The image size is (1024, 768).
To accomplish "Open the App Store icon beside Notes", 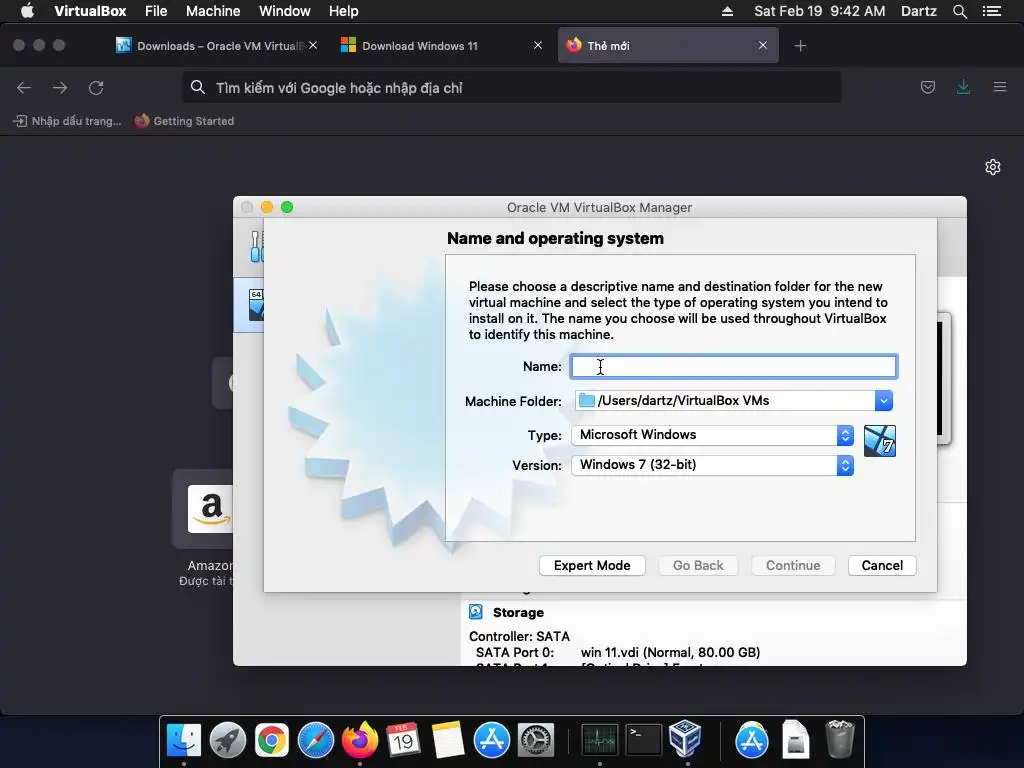I will [x=491, y=741].
